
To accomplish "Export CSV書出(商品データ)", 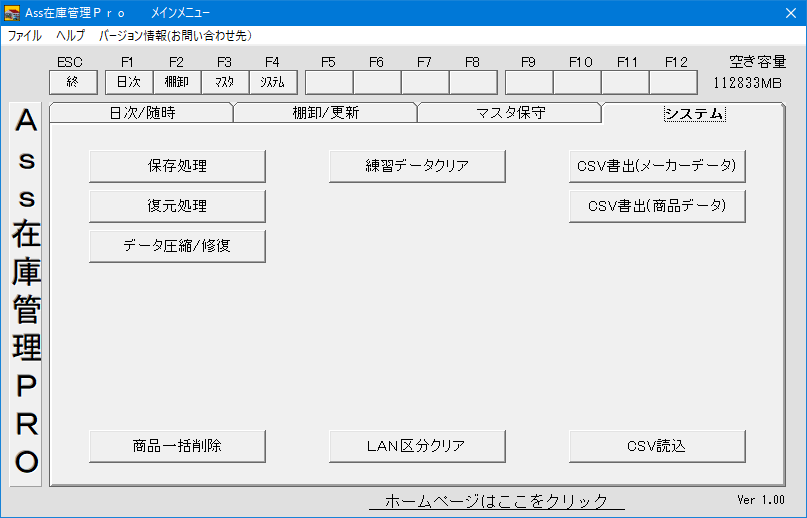I will (657, 206).
